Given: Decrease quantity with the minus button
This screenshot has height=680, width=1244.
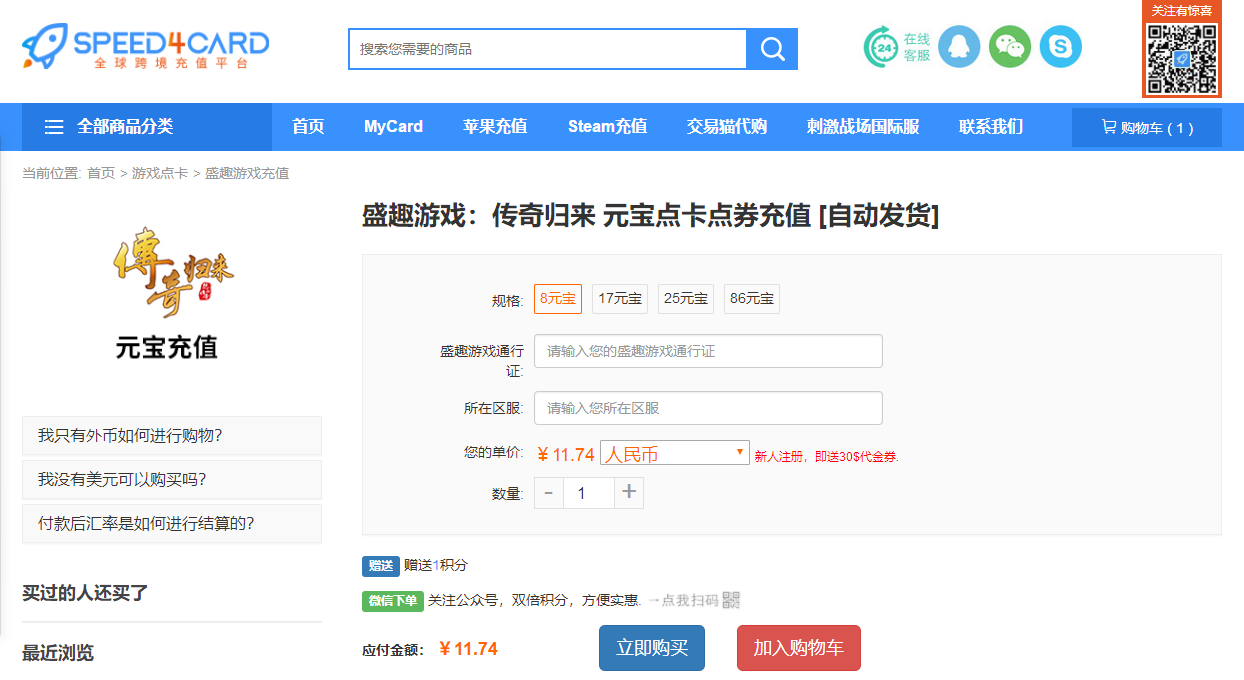Looking at the screenshot, I should click(549, 493).
